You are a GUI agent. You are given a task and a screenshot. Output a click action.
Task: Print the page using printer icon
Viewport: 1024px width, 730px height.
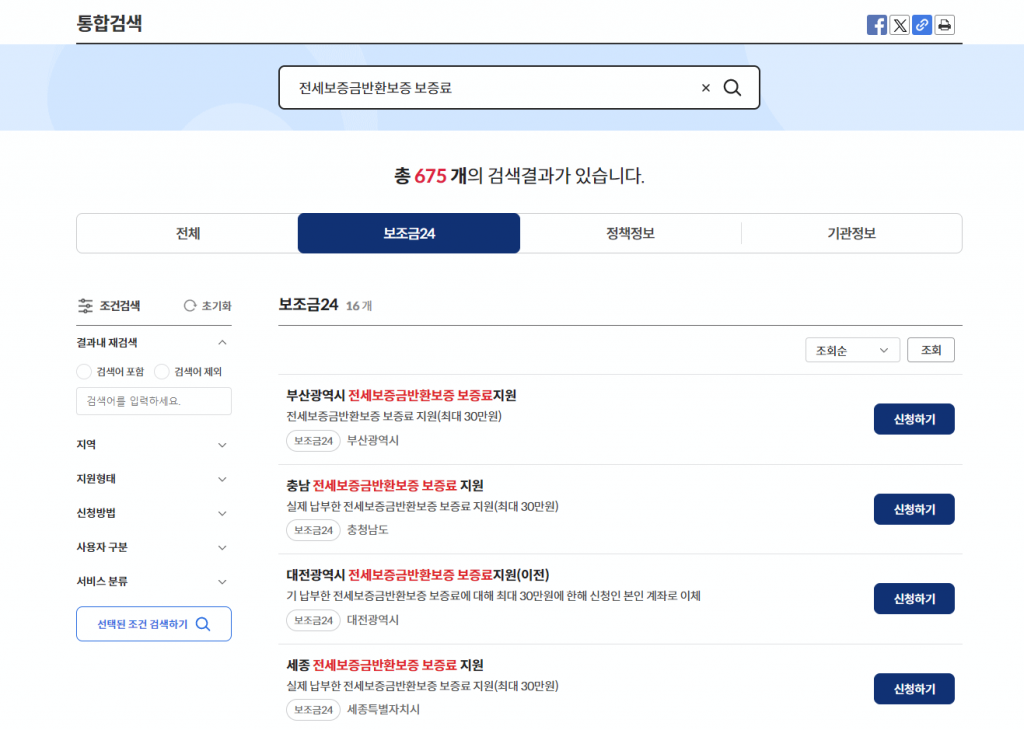click(x=945, y=26)
